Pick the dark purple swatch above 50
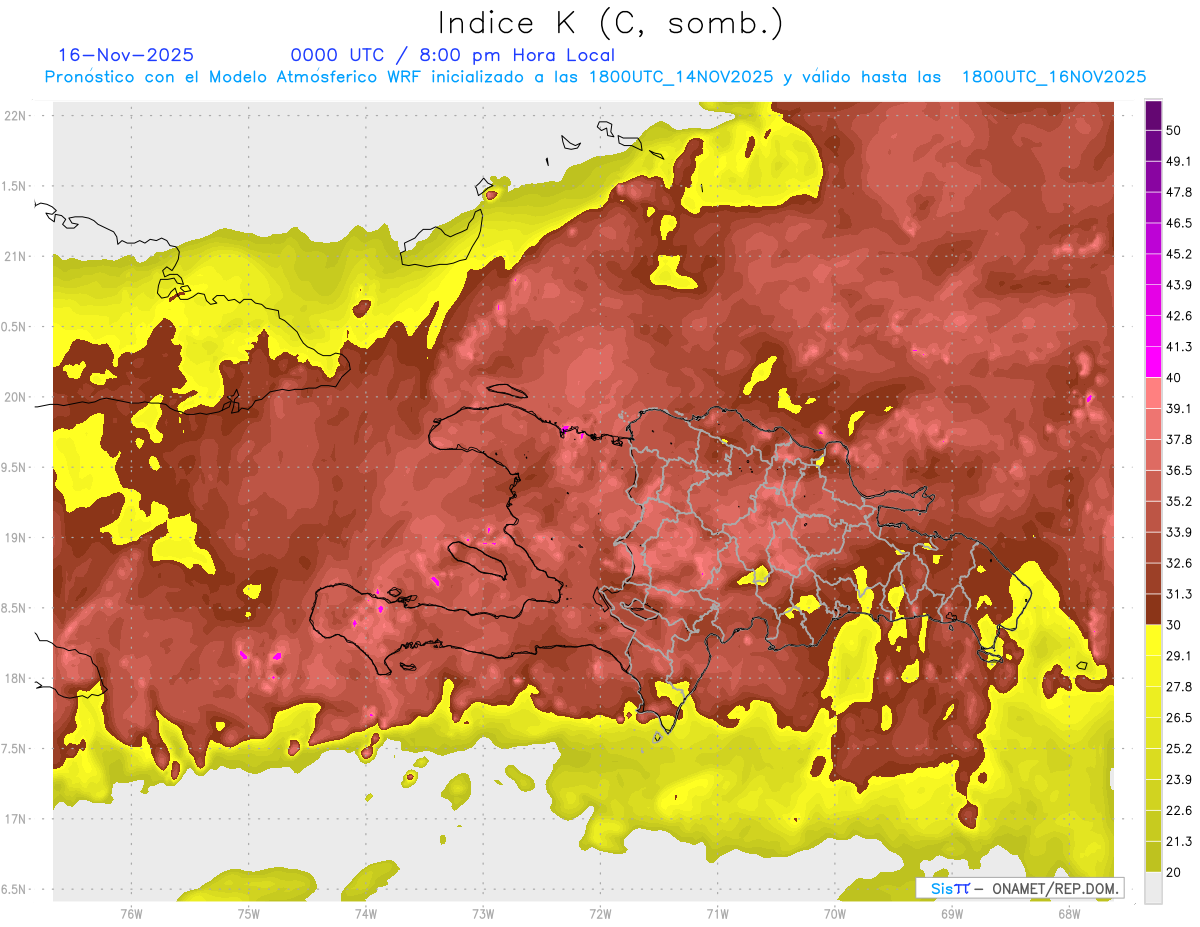Viewport: 1200px width, 927px height. coord(1153,115)
